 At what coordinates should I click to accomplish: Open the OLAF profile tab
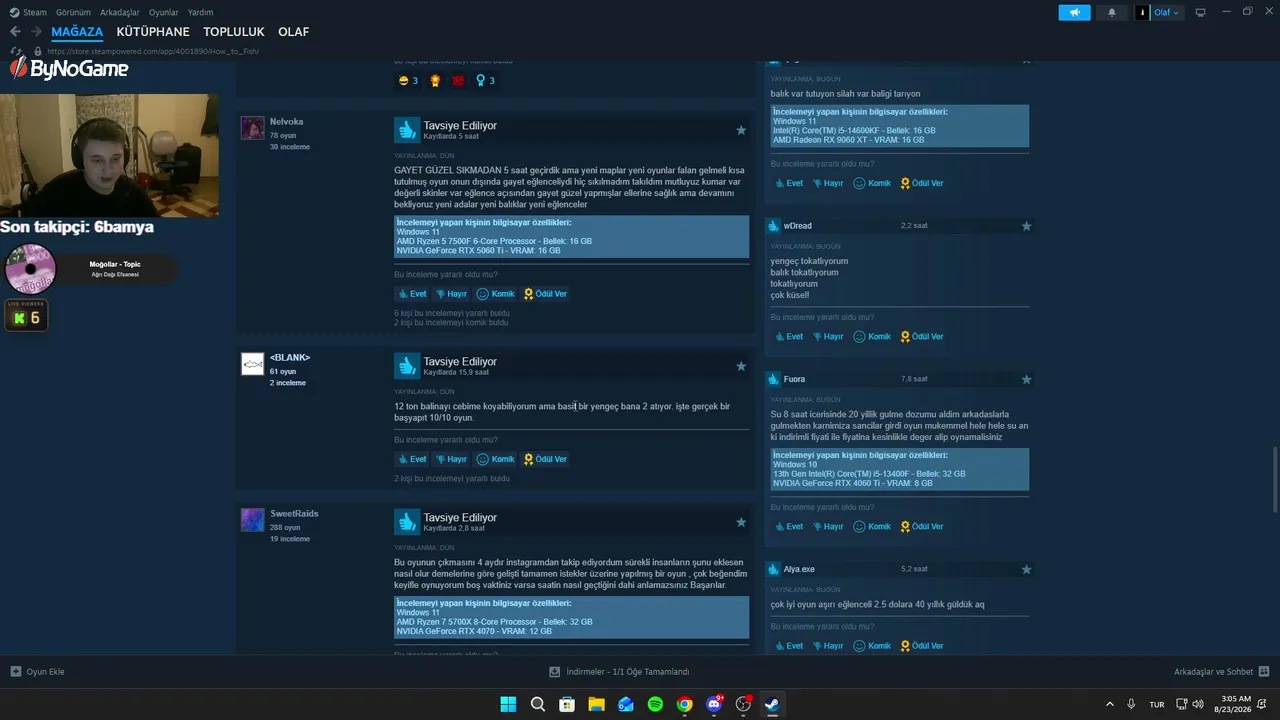(x=293, y=32)
